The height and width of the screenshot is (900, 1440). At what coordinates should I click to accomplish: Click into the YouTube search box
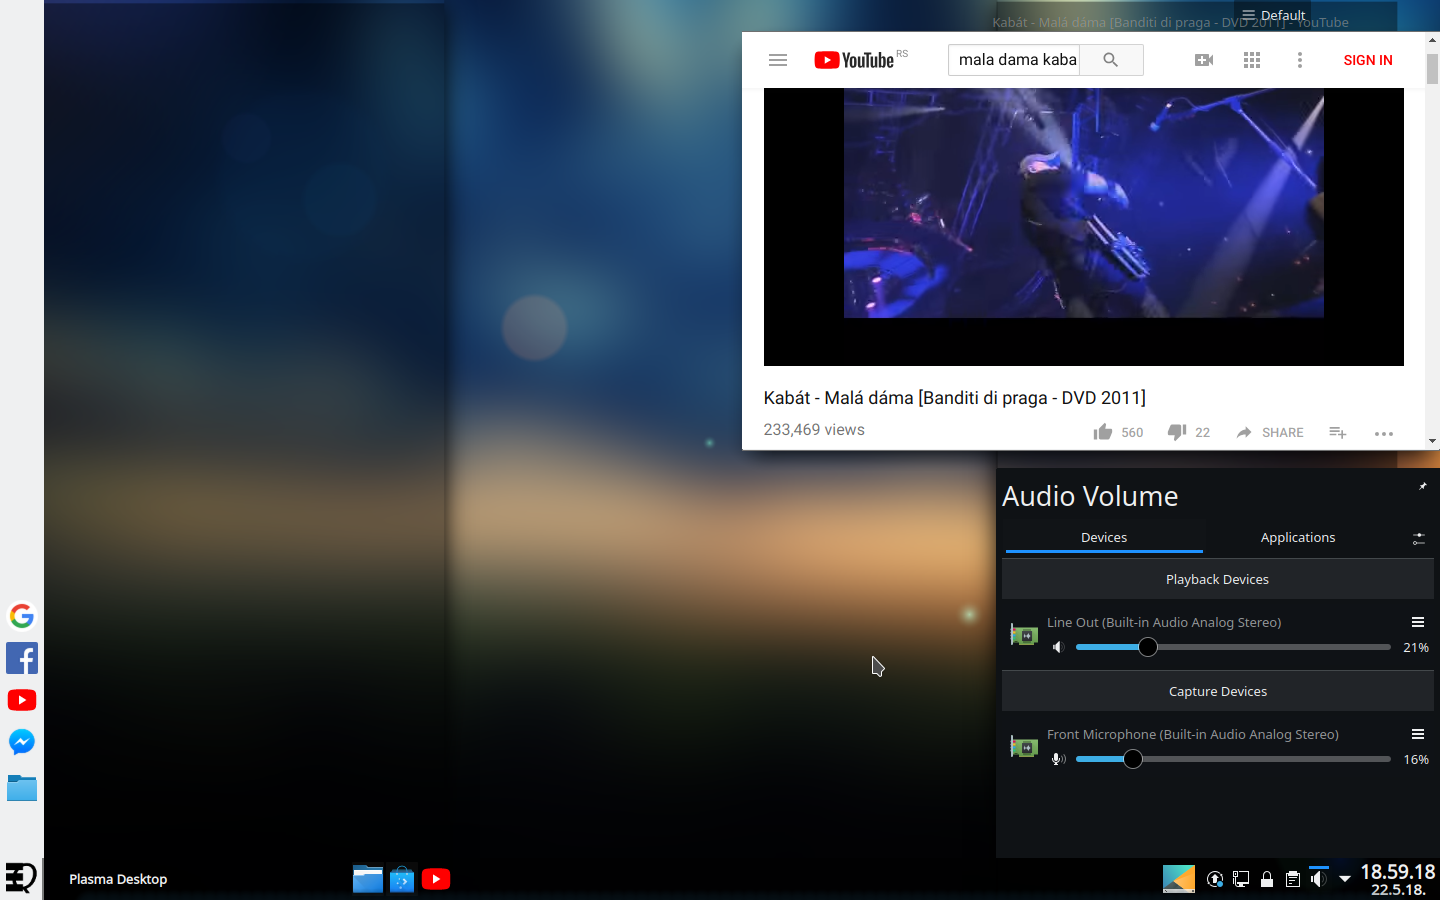coord(1014,60)
